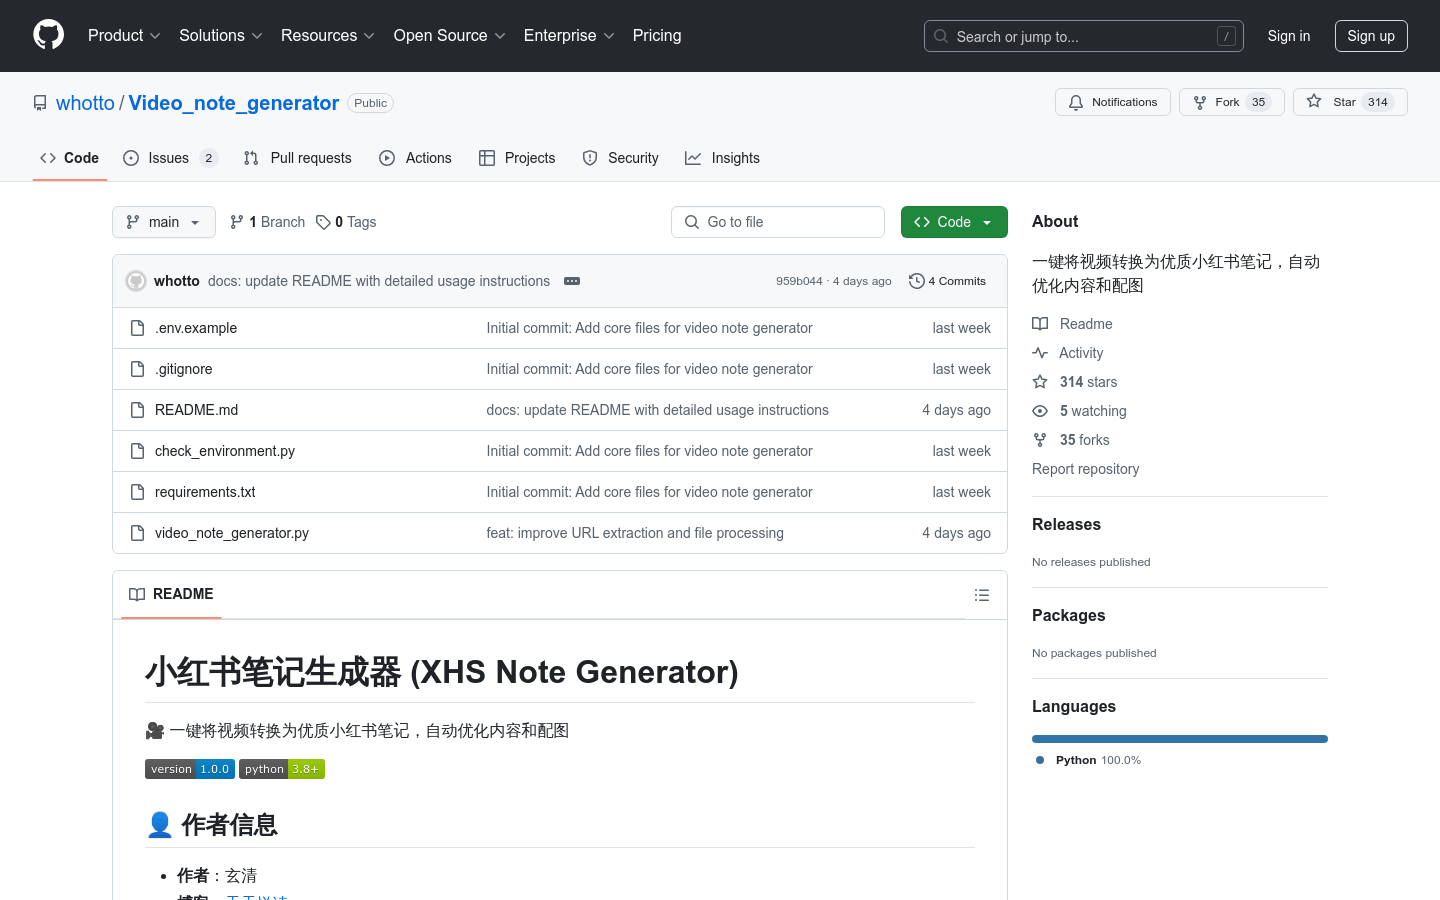Viewport: 1440px width, 900px height.
Task: Expand the Resources menu
Action: 328,36
